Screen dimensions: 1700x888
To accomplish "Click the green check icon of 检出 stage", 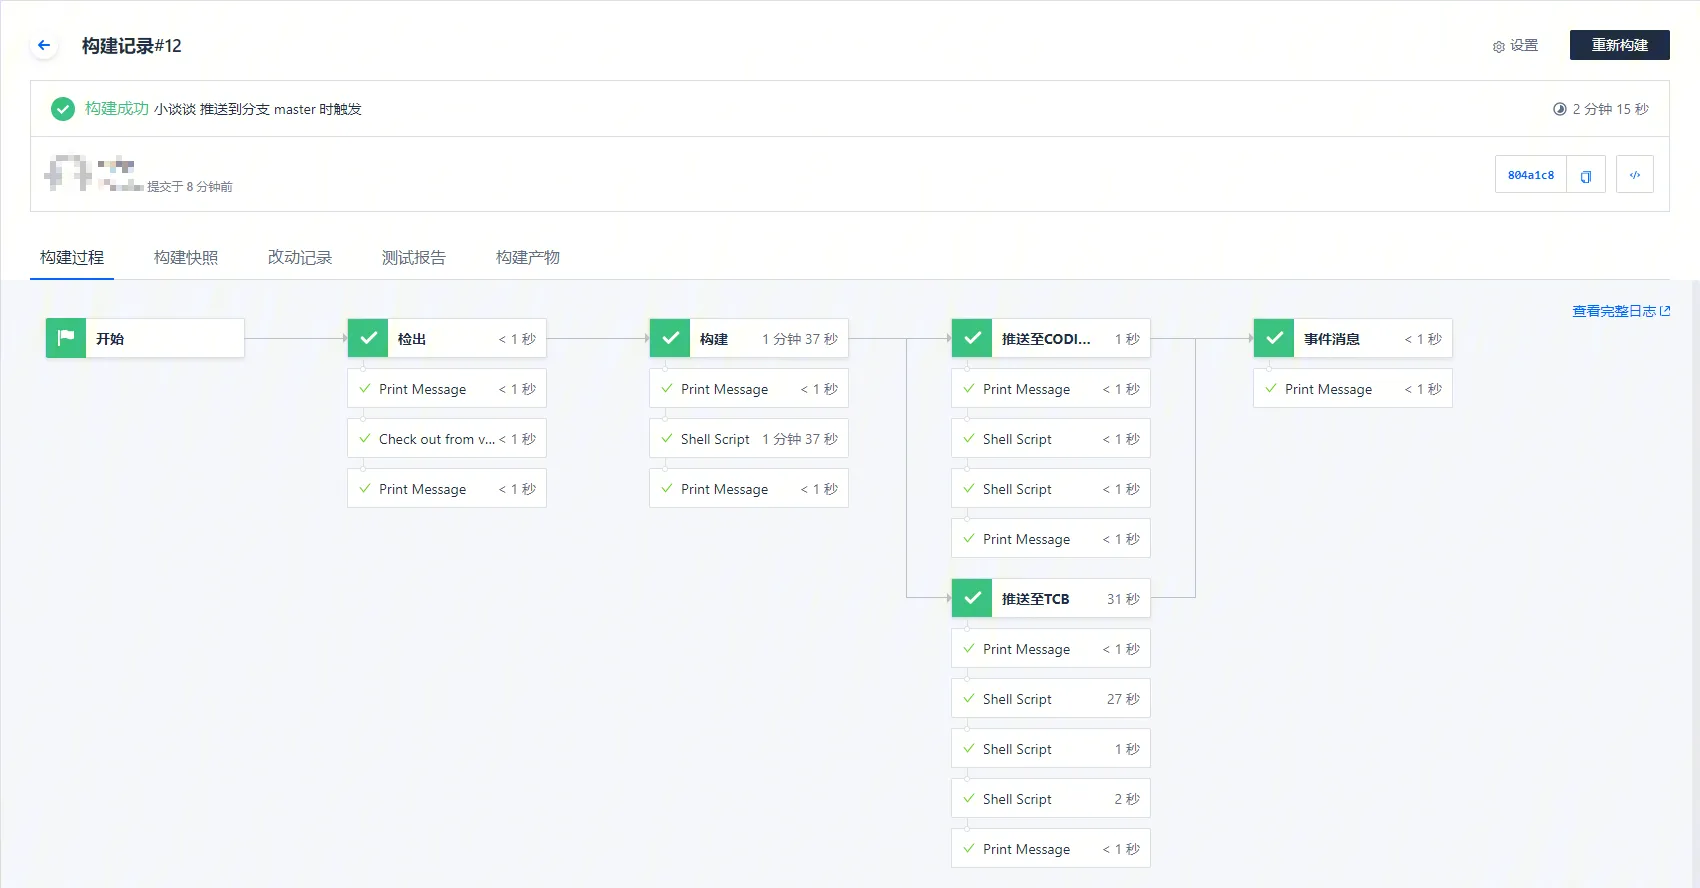I will (368, 338).
